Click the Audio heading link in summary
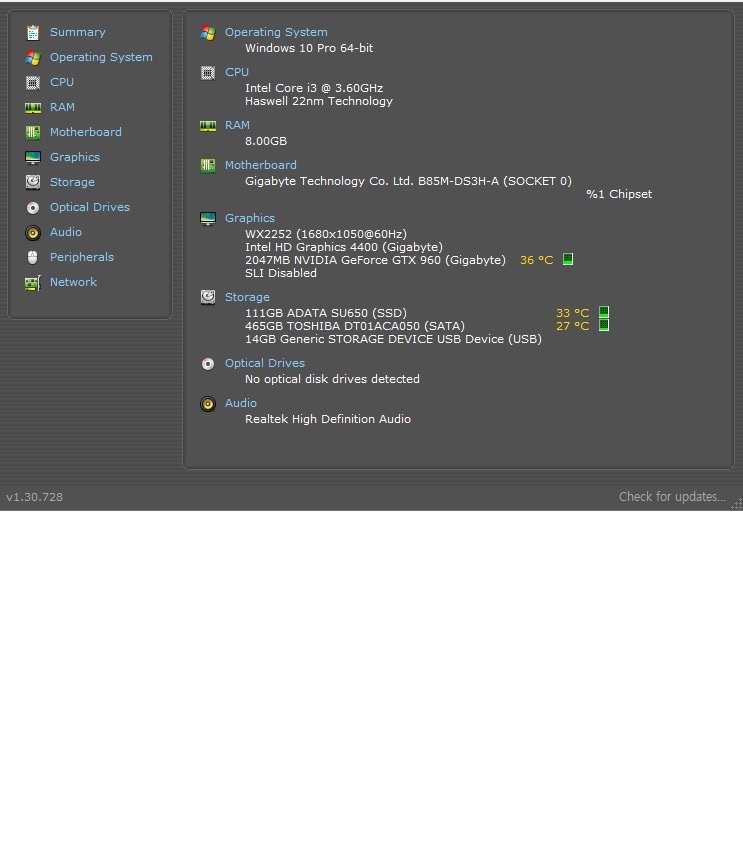Image resolution: width=743 pixels, height=860 pixels. tap(241, 403)
